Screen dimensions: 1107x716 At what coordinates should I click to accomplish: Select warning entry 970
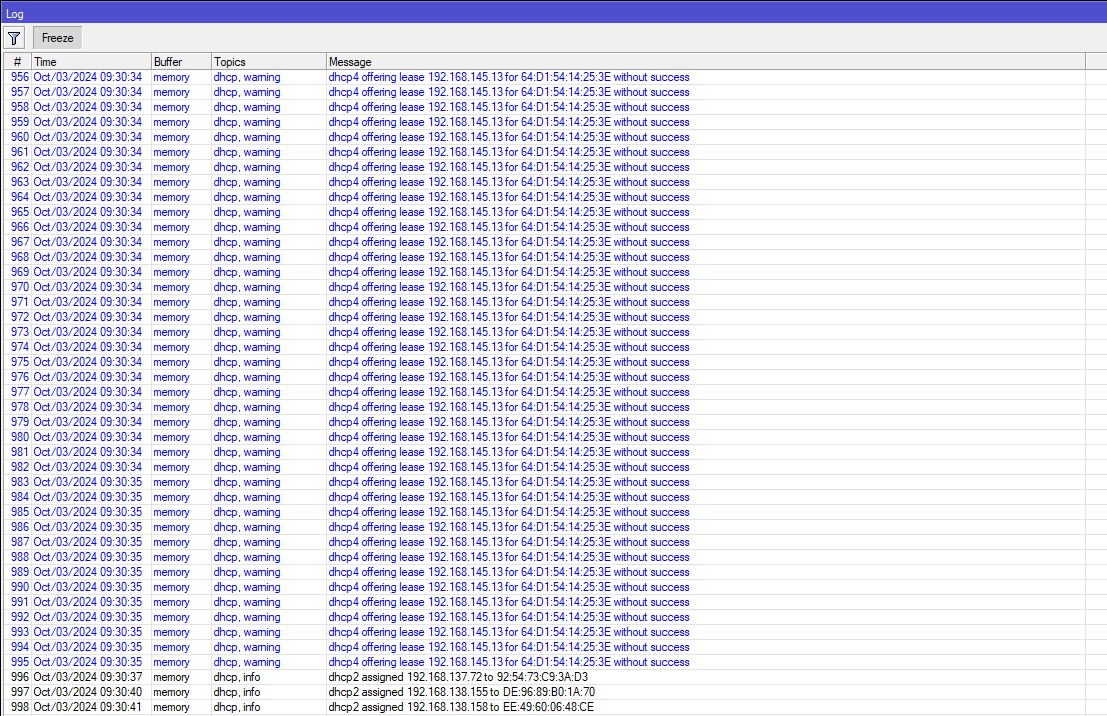click(400, 287)
